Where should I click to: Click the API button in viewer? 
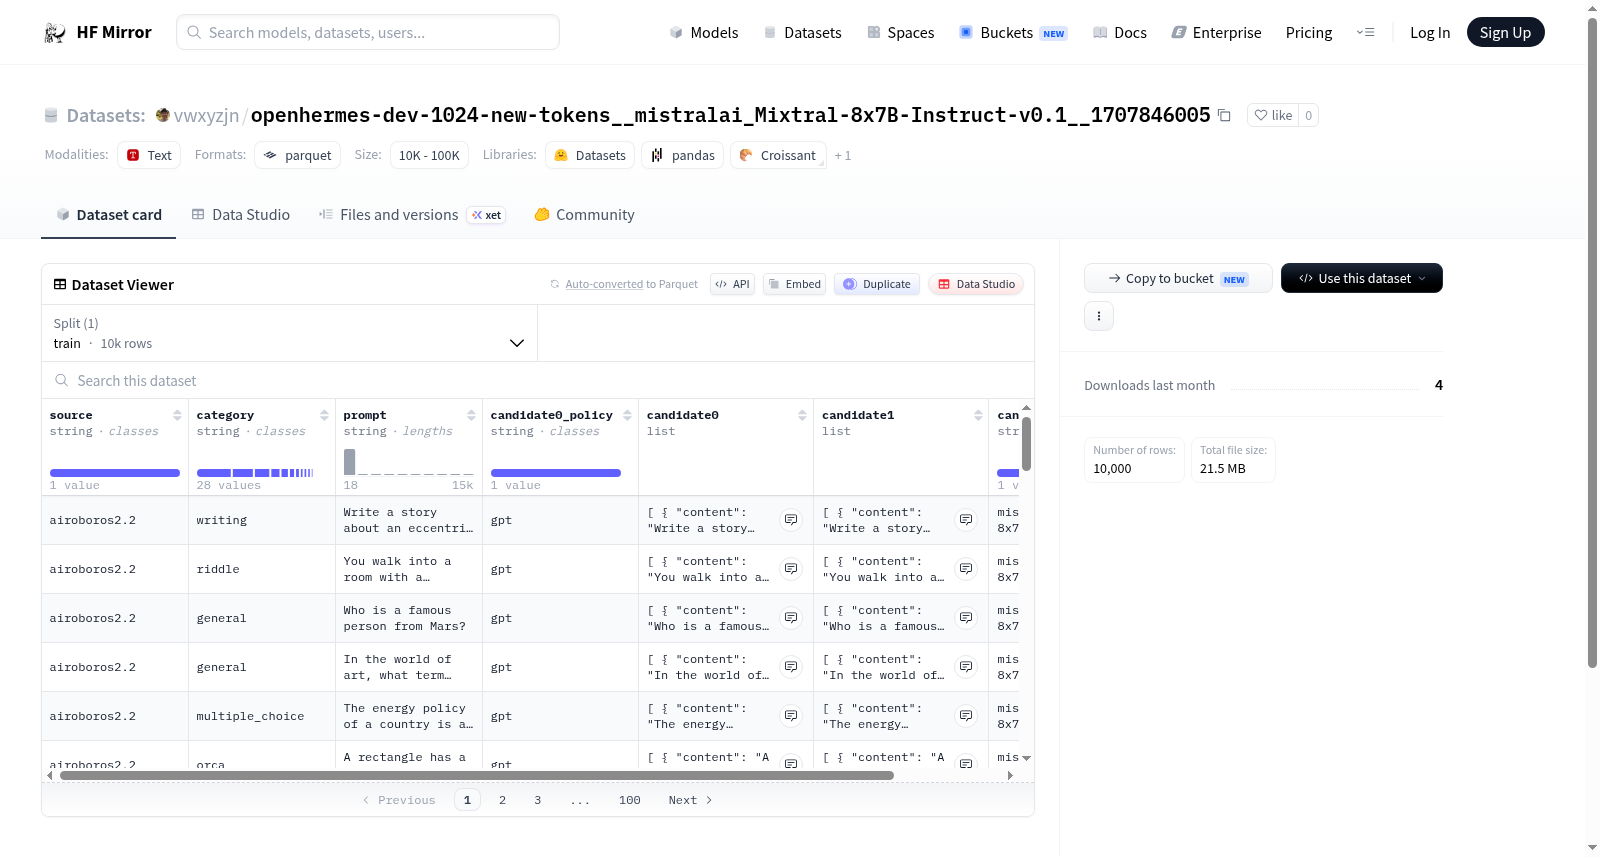click(732, 284)
